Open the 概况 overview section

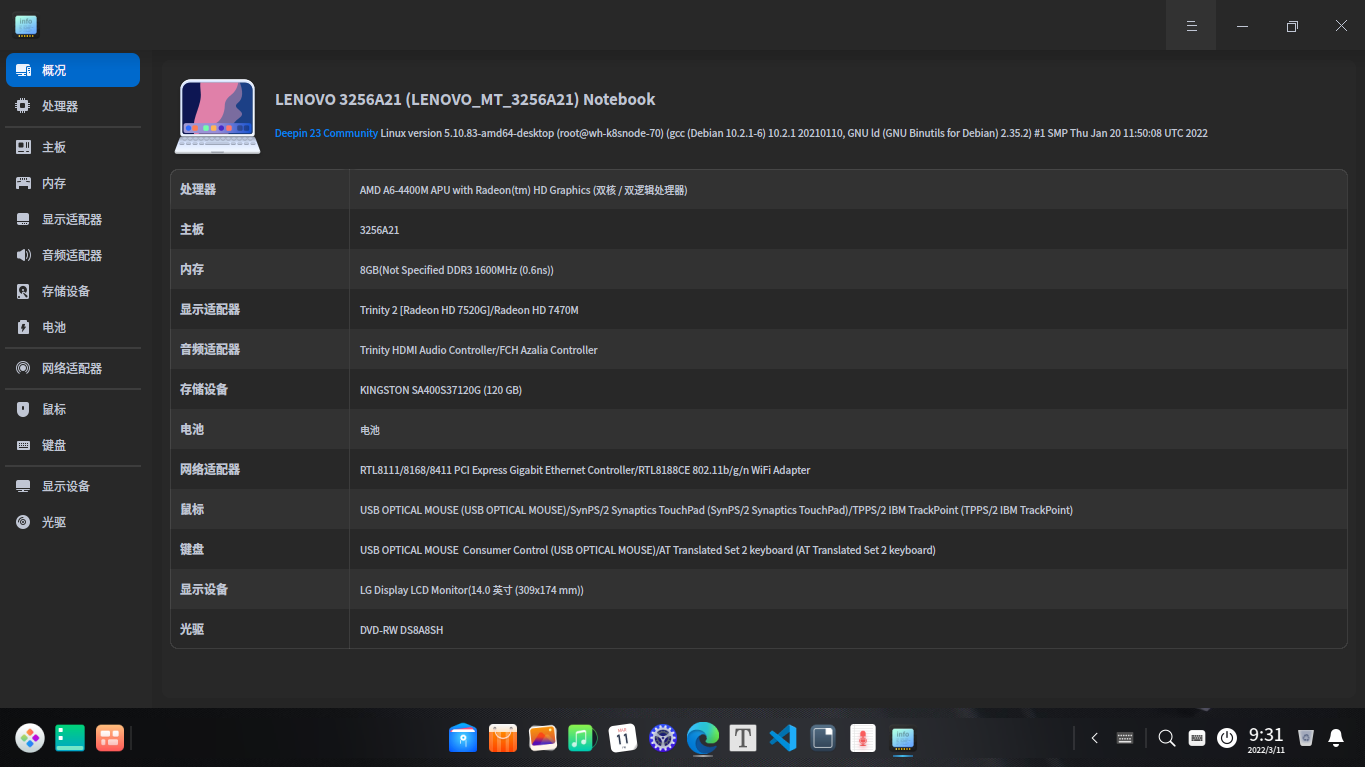[x=73, y=70]
